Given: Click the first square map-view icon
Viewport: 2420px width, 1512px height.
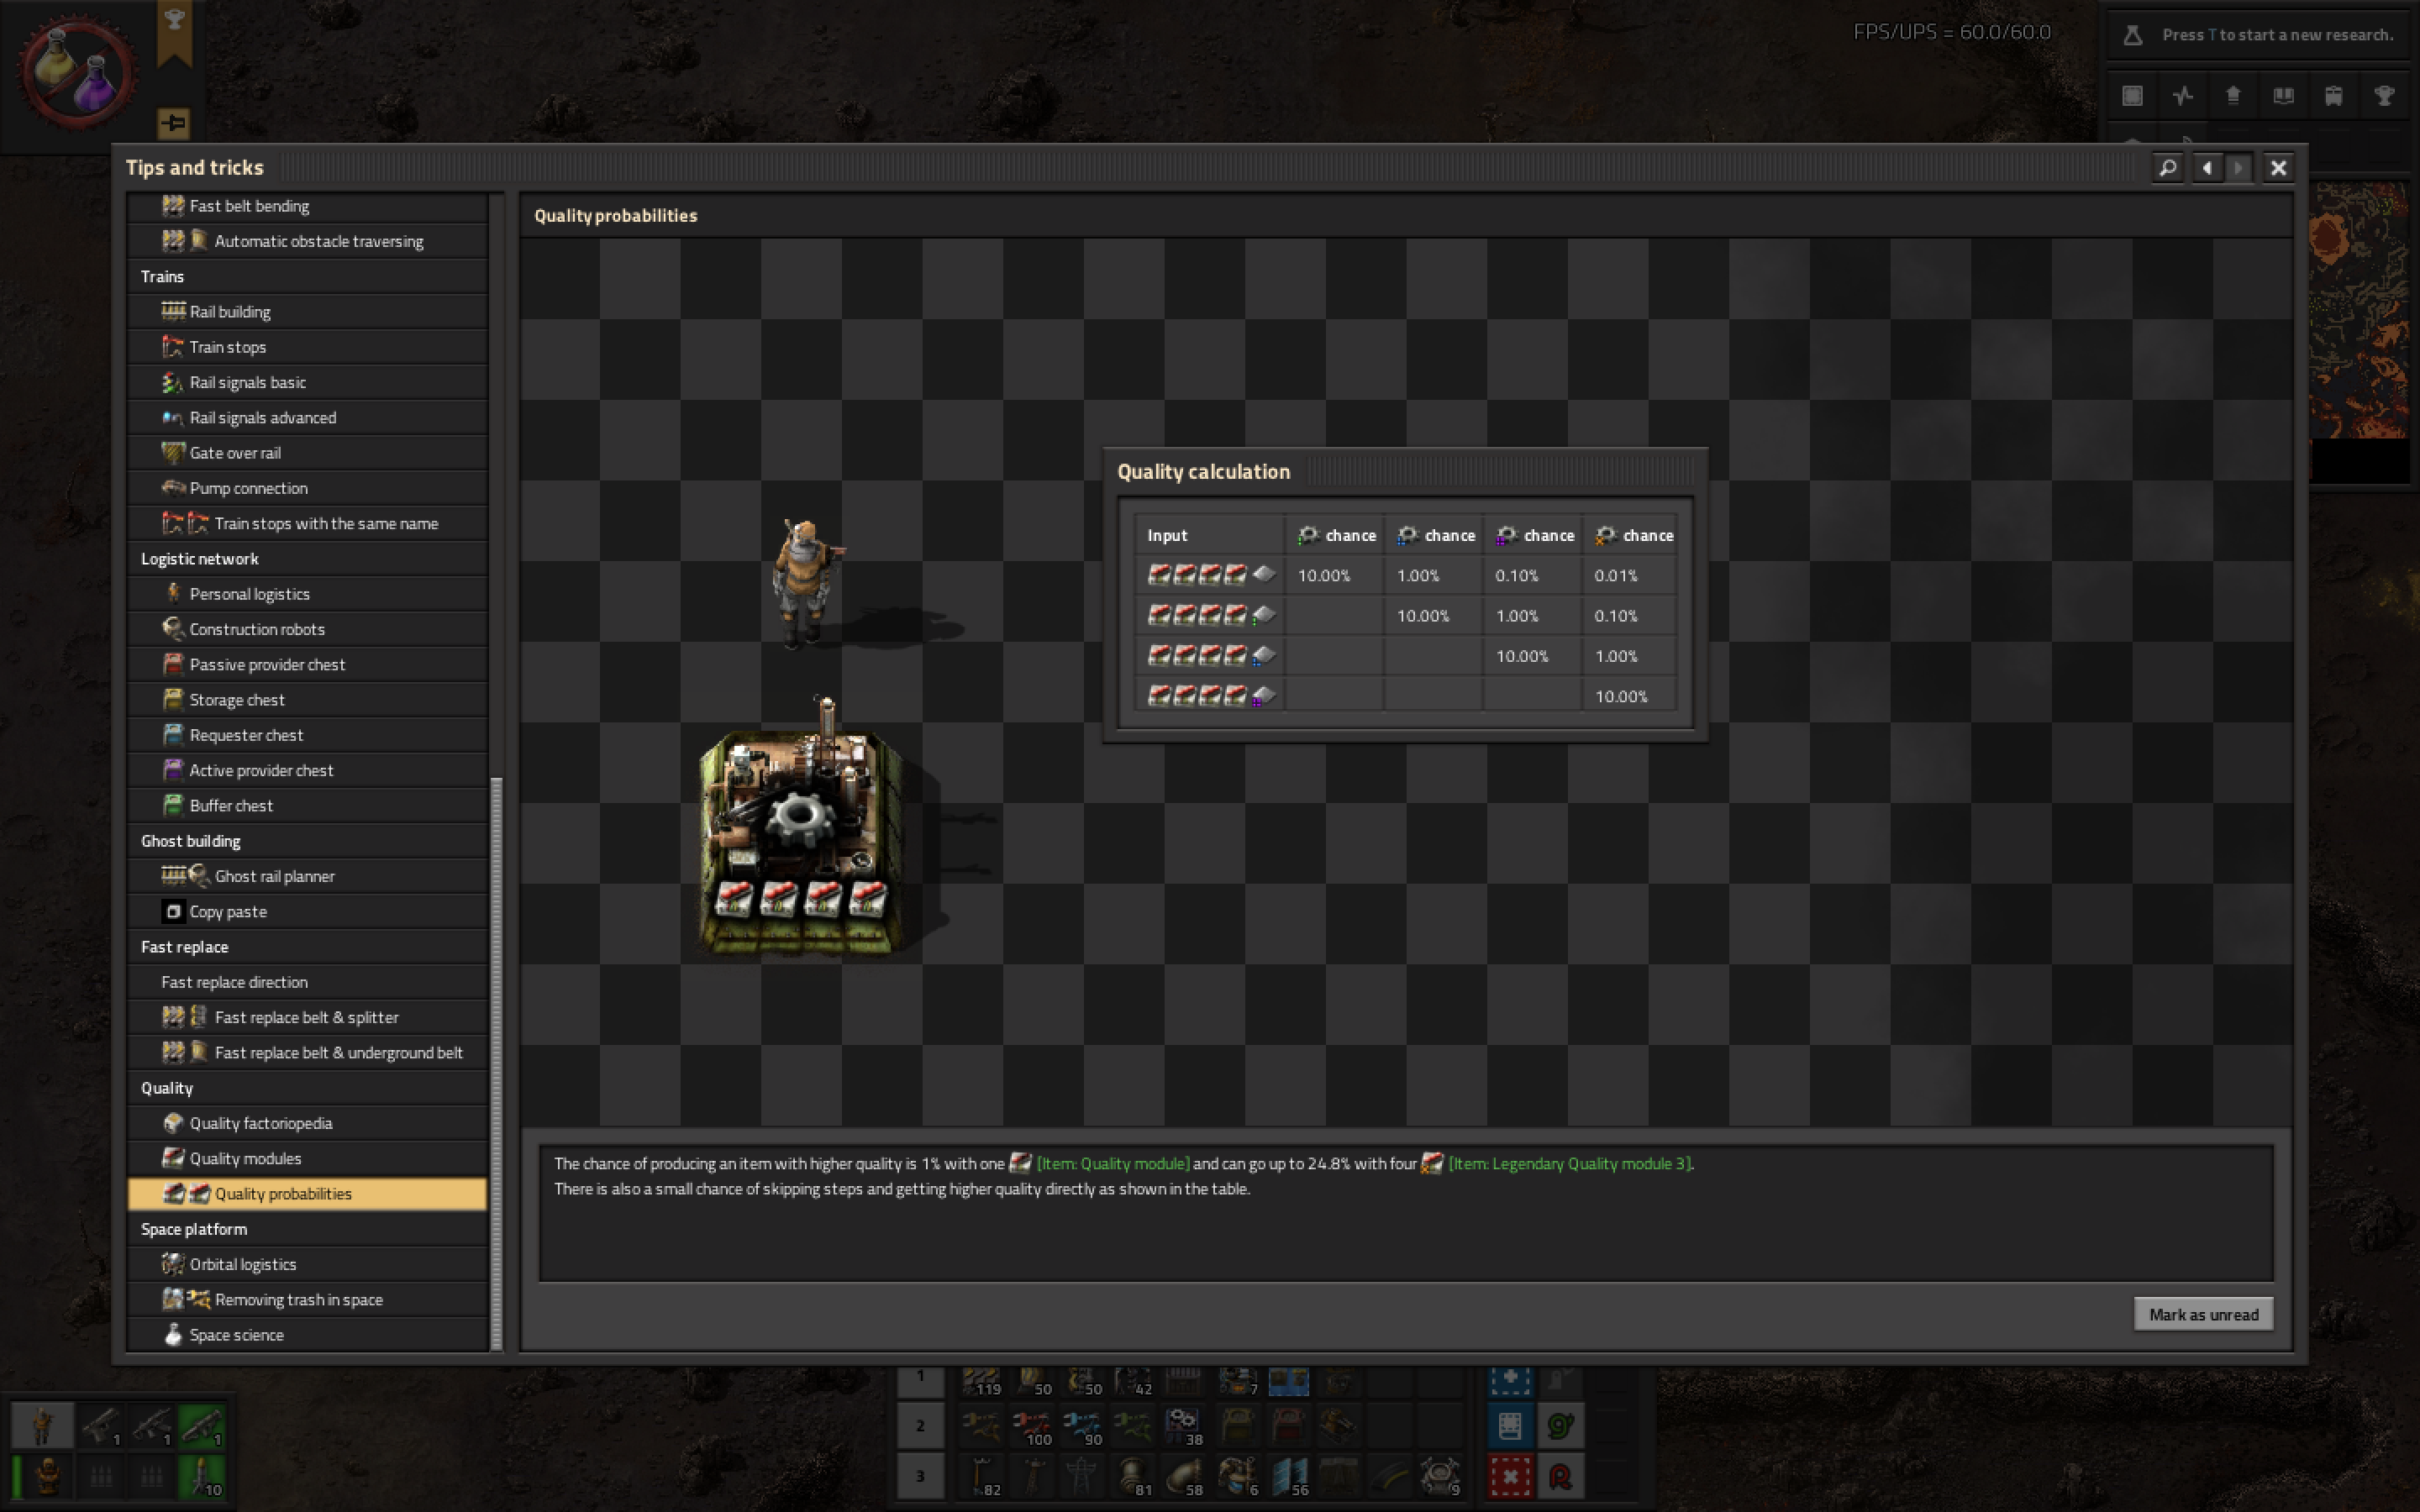Looking at the screenshot, I should click(2133, 96).
